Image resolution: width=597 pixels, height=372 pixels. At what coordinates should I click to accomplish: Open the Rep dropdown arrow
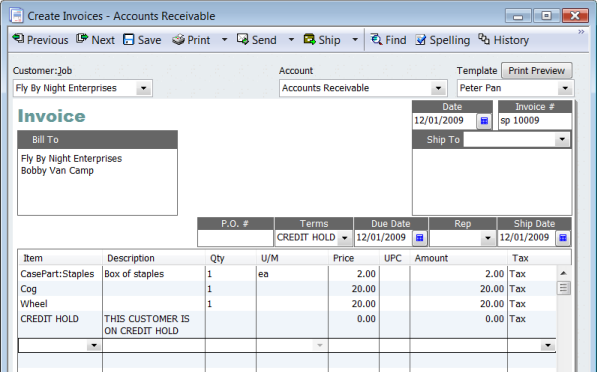tap(488, 238)
